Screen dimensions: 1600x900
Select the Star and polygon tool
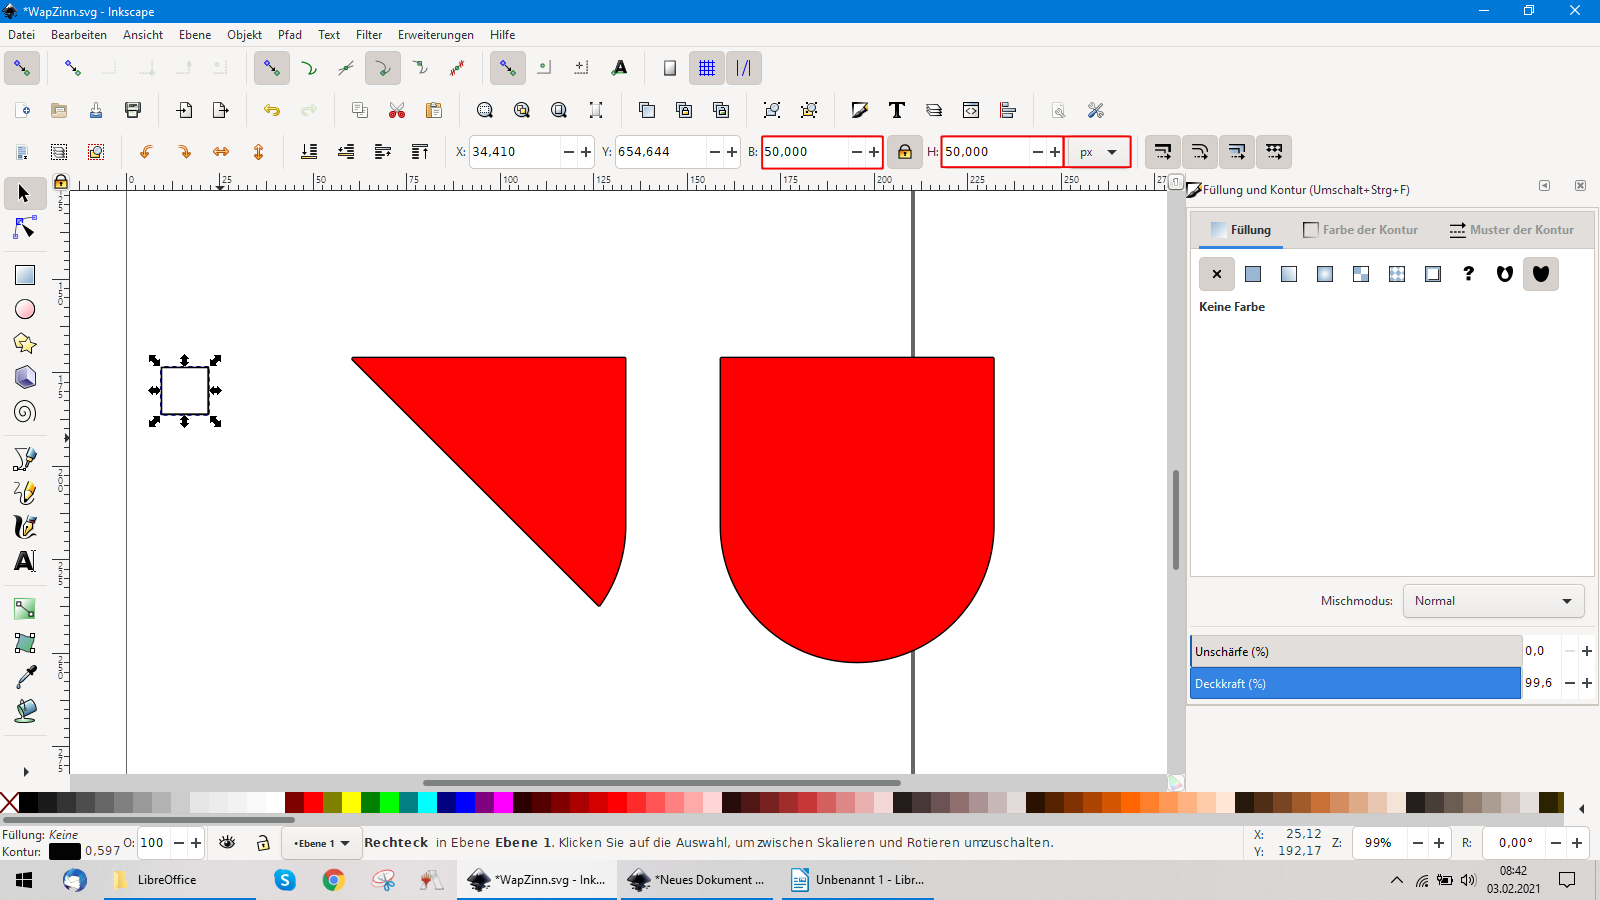[x=25, y=344]
